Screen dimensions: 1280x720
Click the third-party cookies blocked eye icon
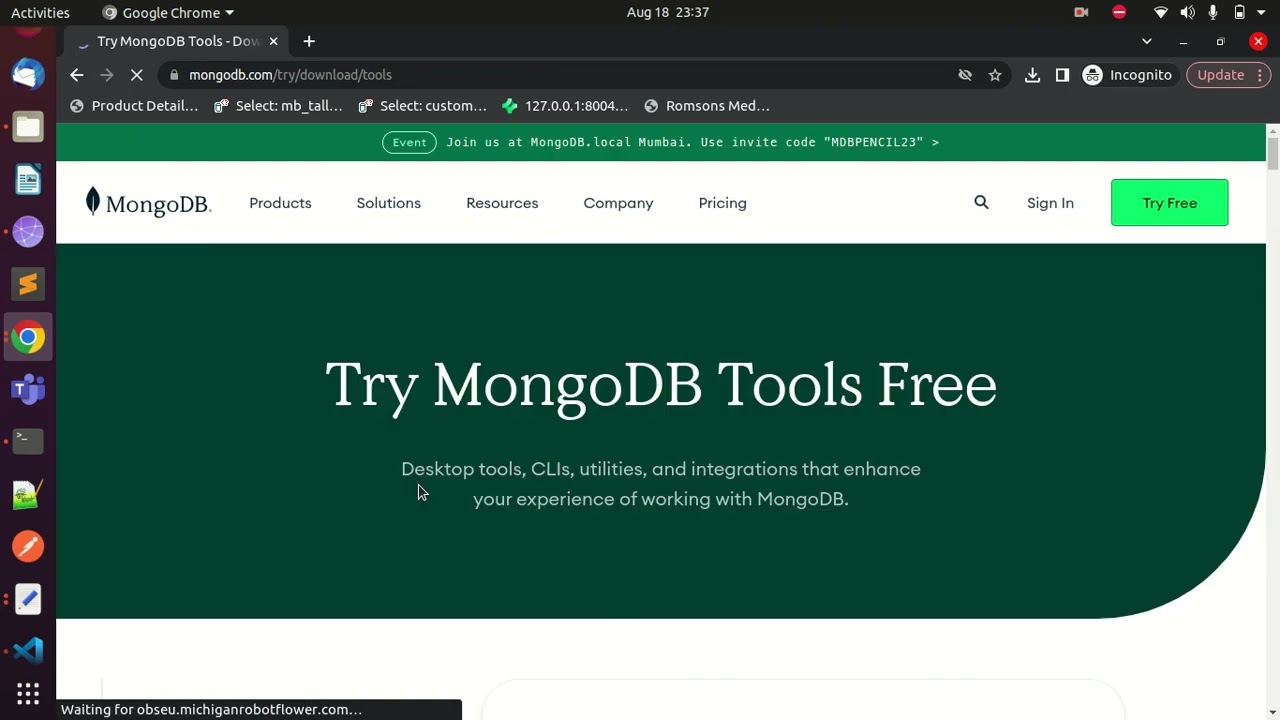[965, 75]
